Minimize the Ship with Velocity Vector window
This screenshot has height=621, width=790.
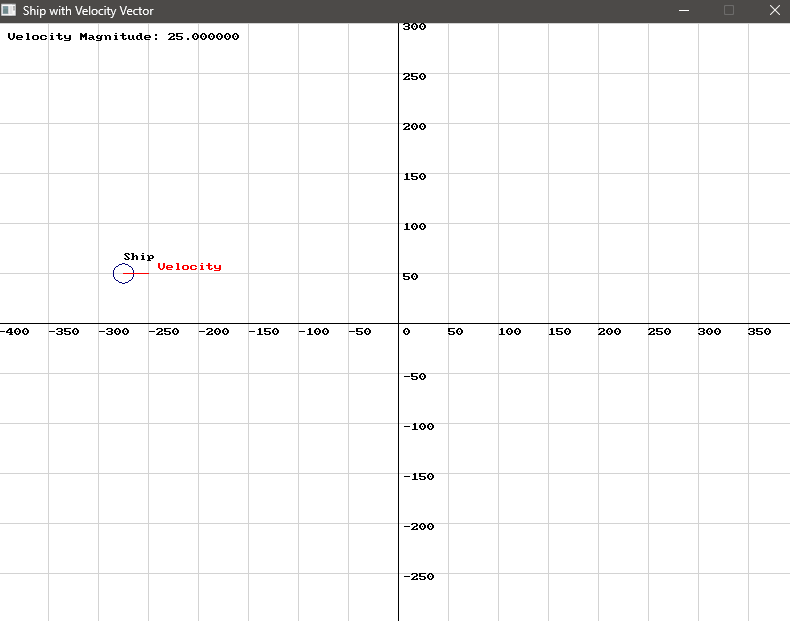point(685,10)
